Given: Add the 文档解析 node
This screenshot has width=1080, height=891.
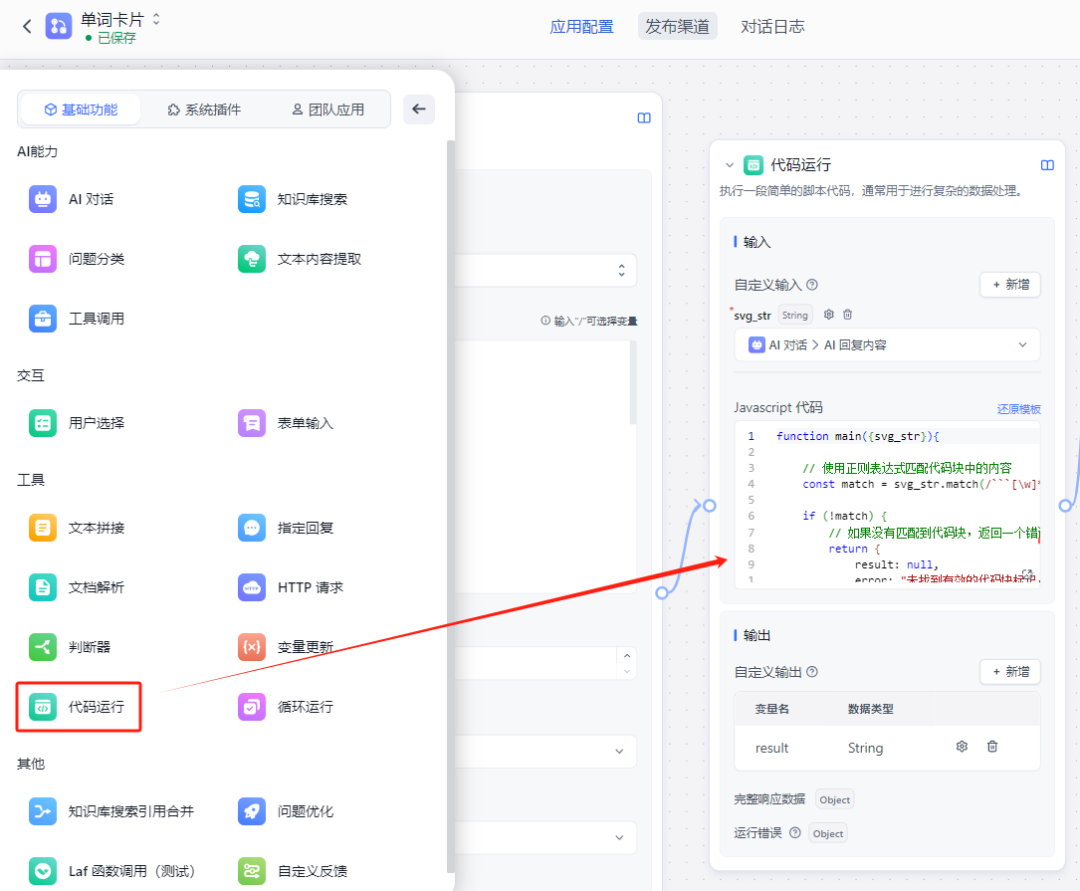Looking at the screenshot, I should (77, 587).
